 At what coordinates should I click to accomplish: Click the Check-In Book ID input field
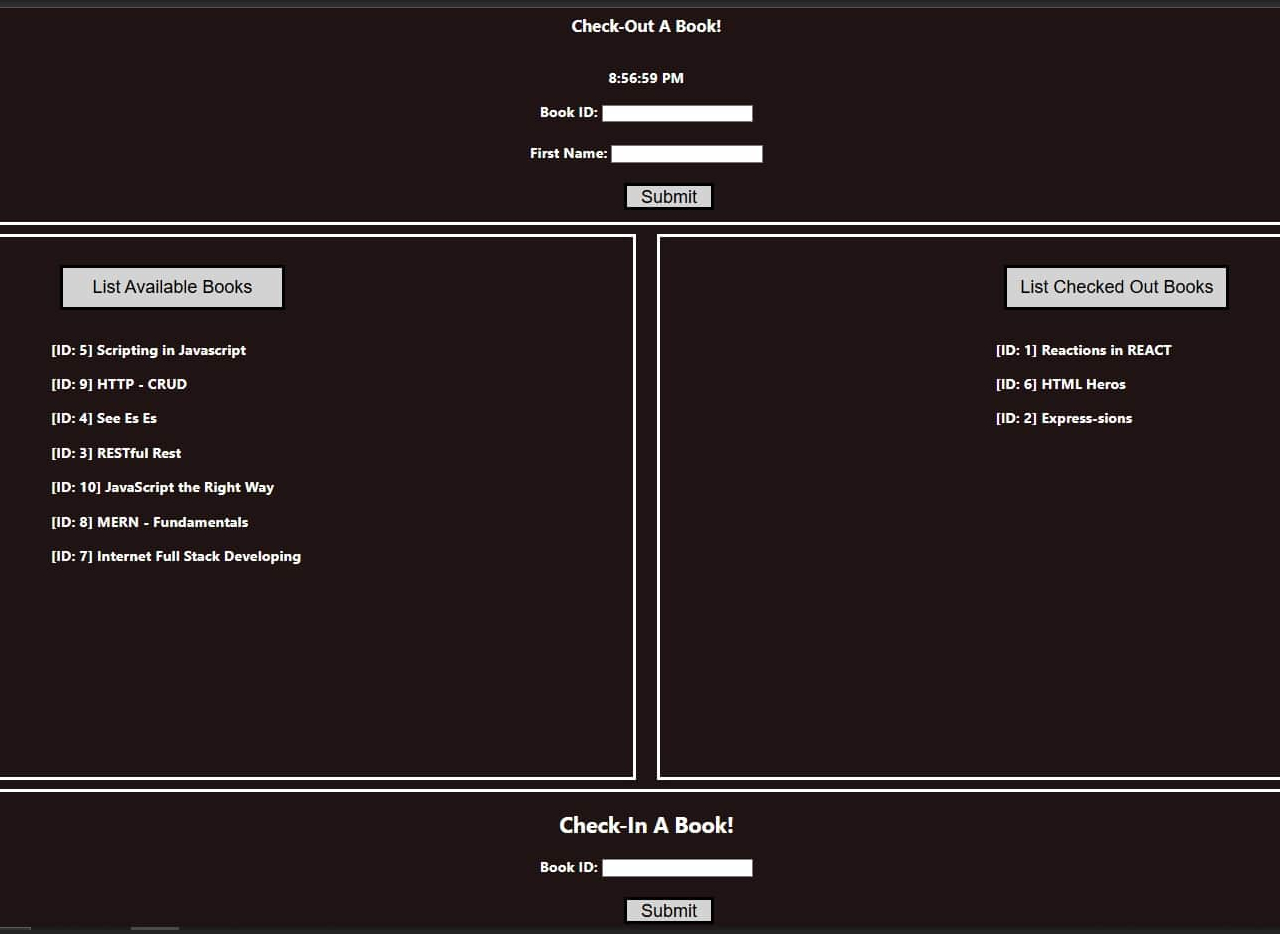677,868
